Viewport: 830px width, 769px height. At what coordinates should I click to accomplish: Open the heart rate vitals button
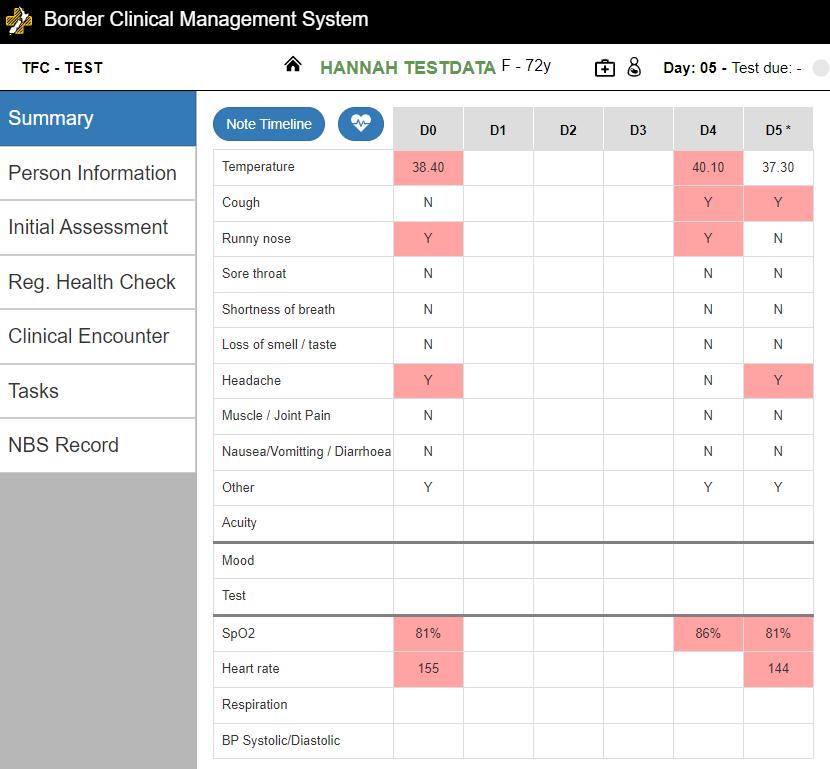tap(360, 124)
